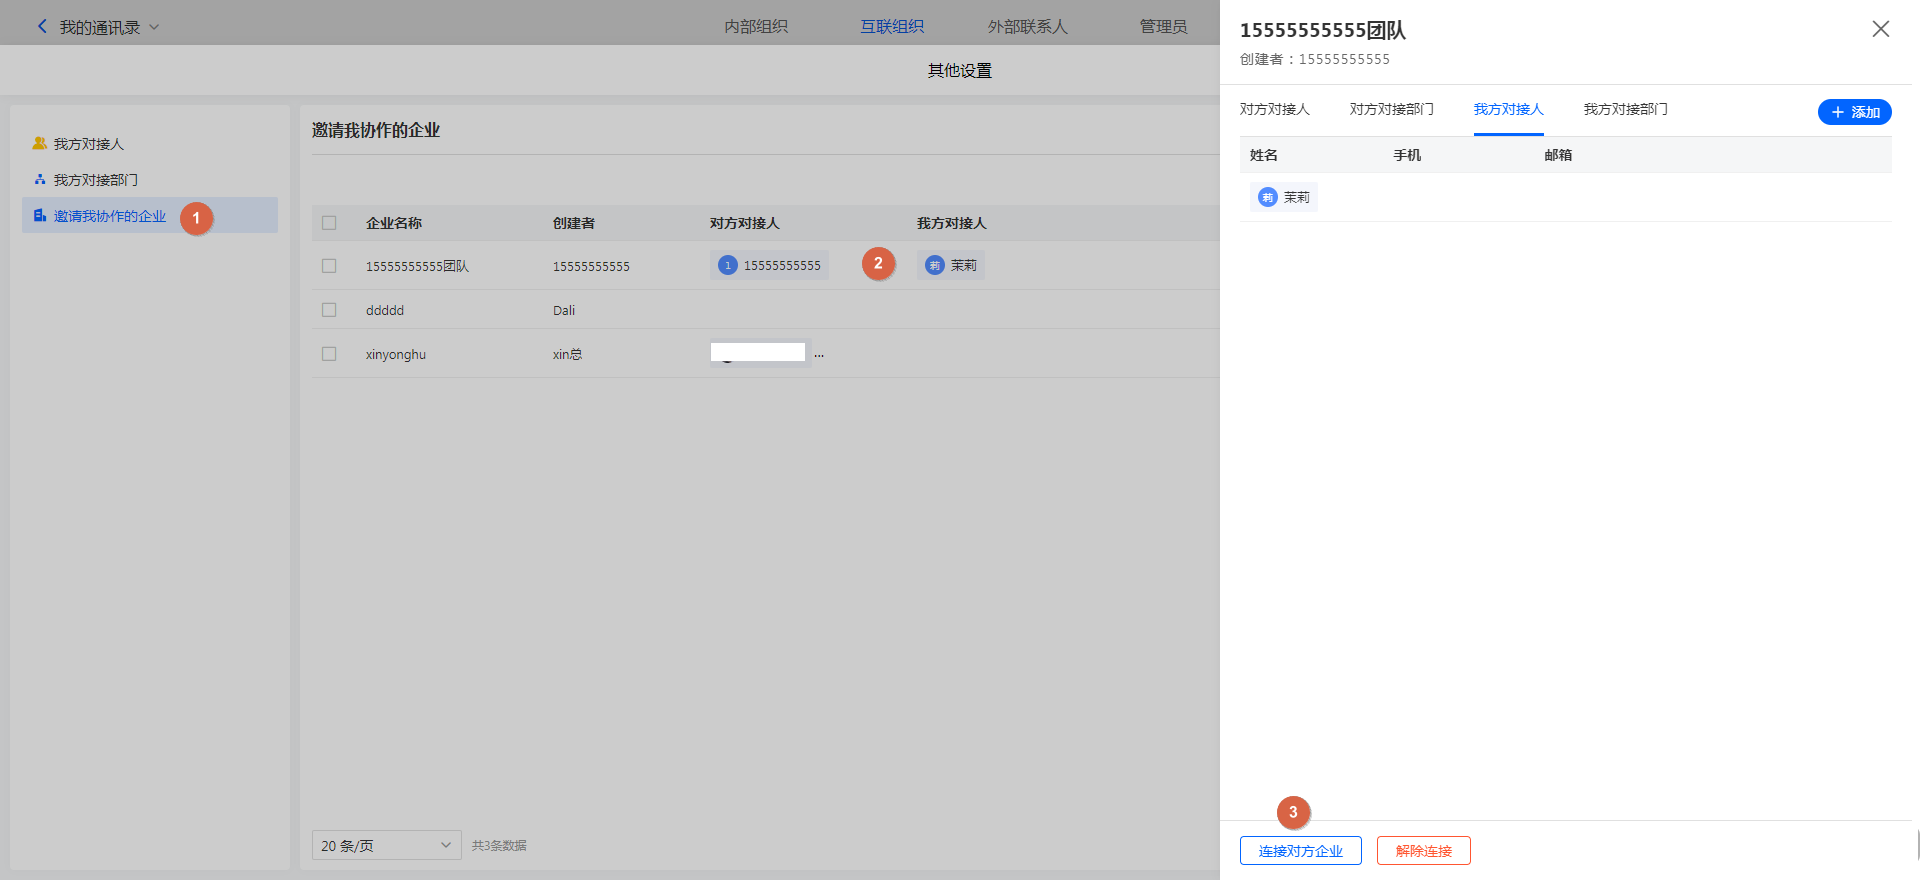The height and width of the screenshot is (880, 1920).
Task: Click the 解除连接 button
Action: pos(1423,851)
